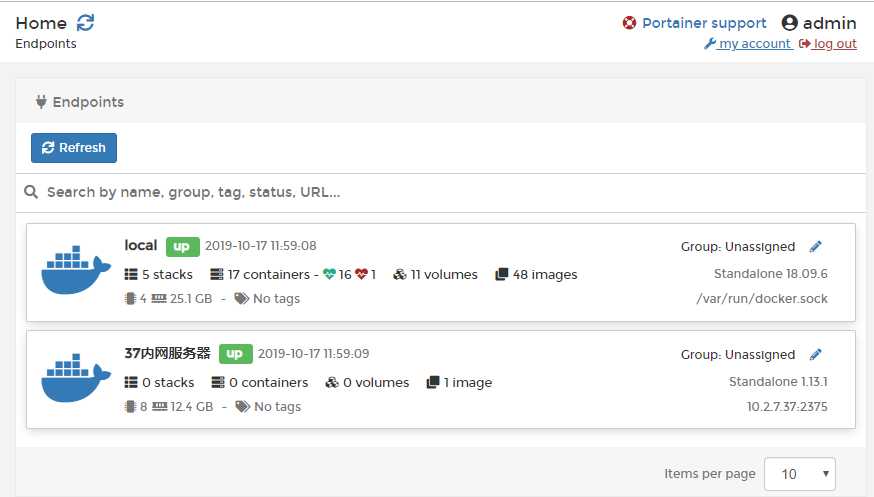Screen dimensions: 874x497
Task: Open the 37内网服务器 endpoint by name
Action: point(167,353)
